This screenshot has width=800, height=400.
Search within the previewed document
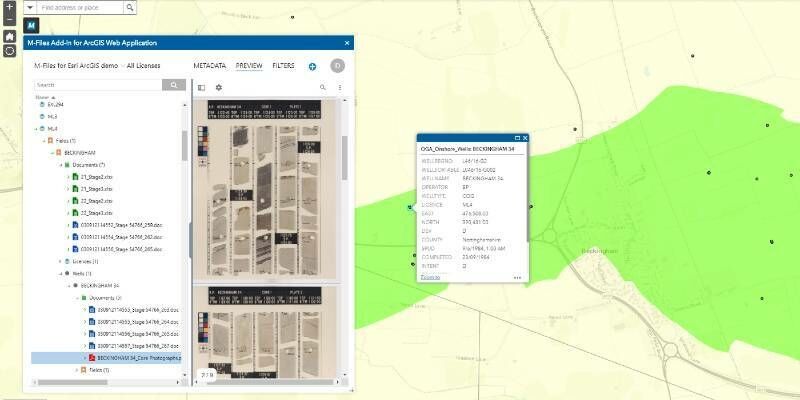[322, 88]
